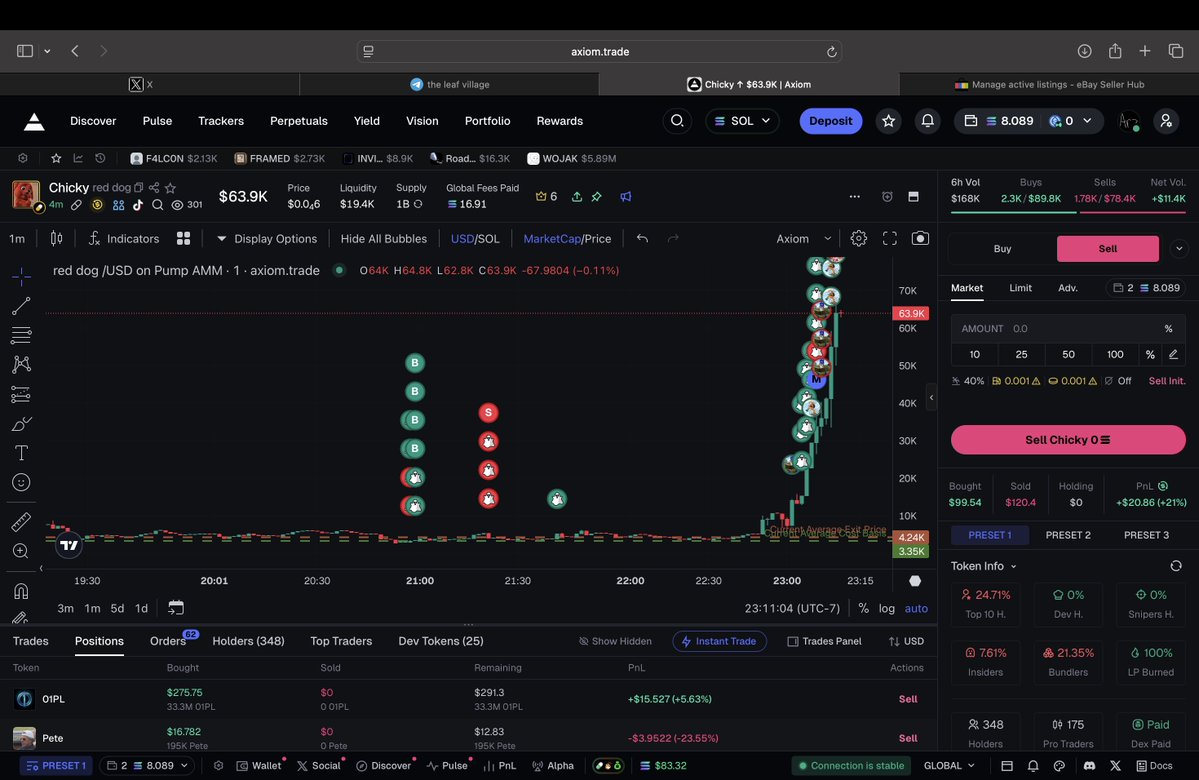Click the zoom in chart tool
Screen dimensions: 1199x780
21,551
